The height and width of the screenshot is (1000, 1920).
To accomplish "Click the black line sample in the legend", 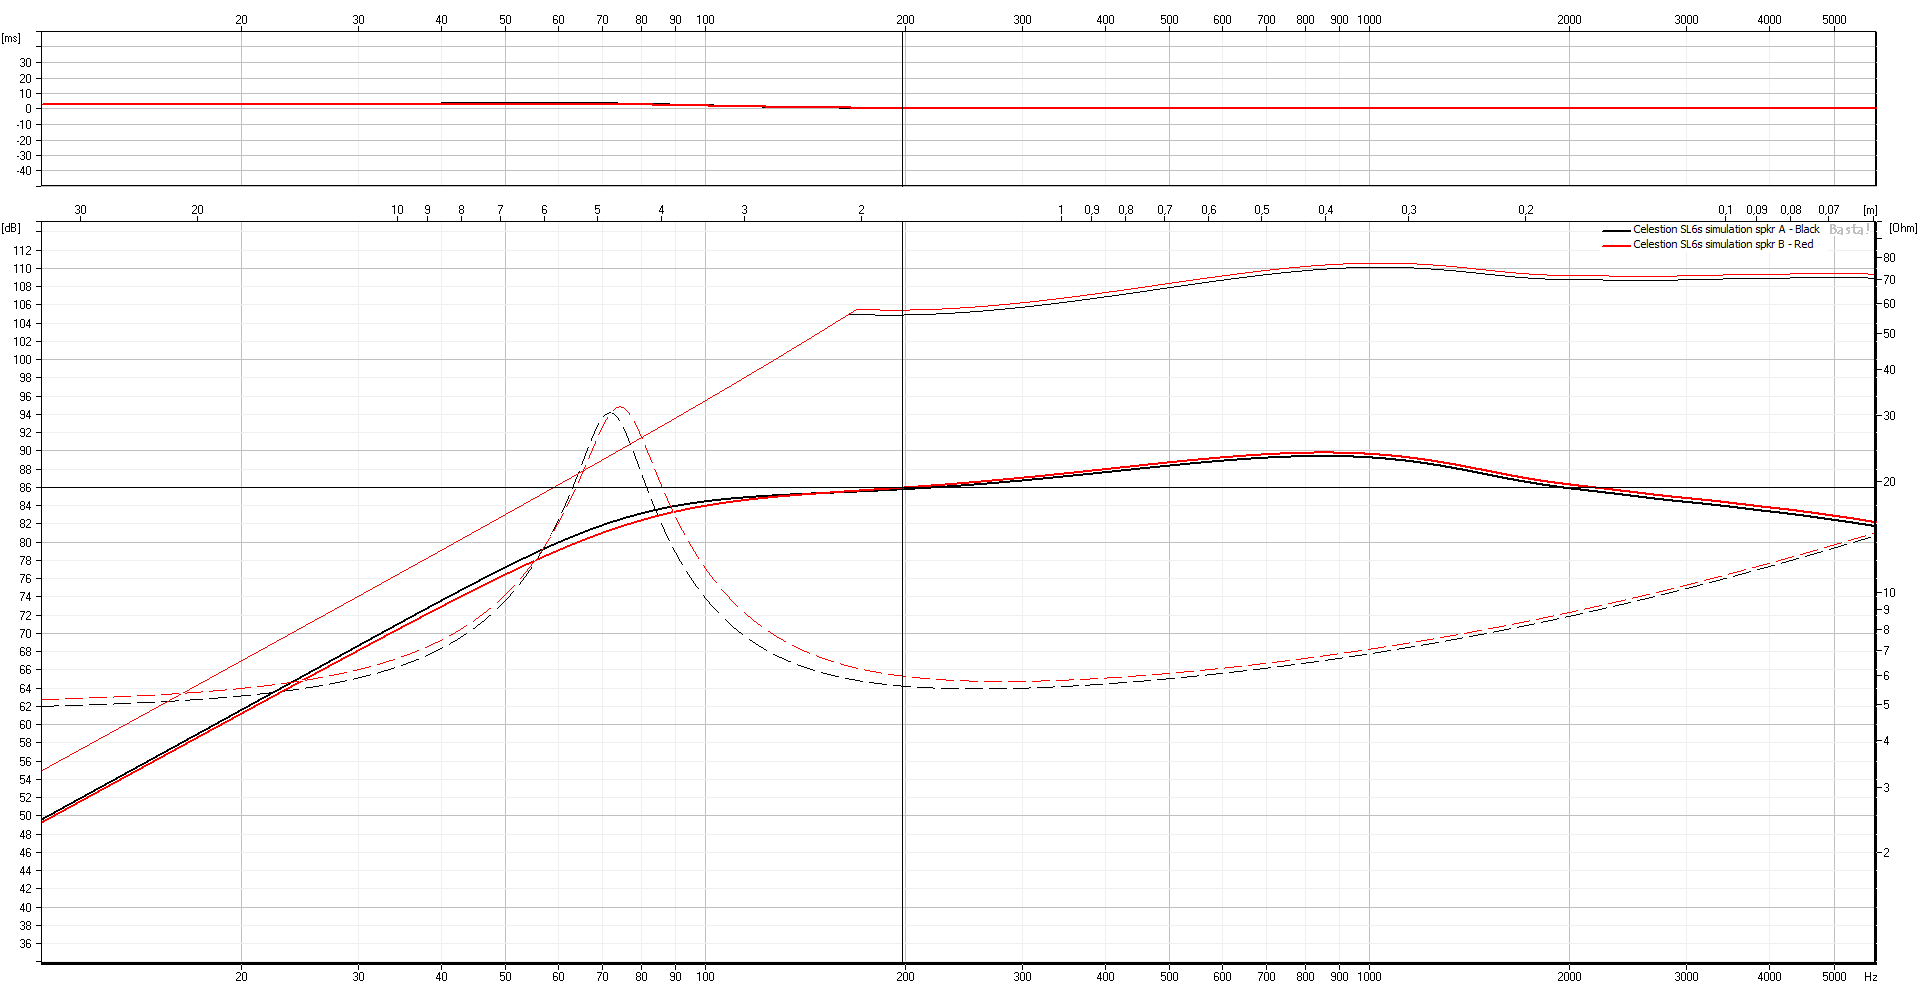I will (x=1616, y=230).
